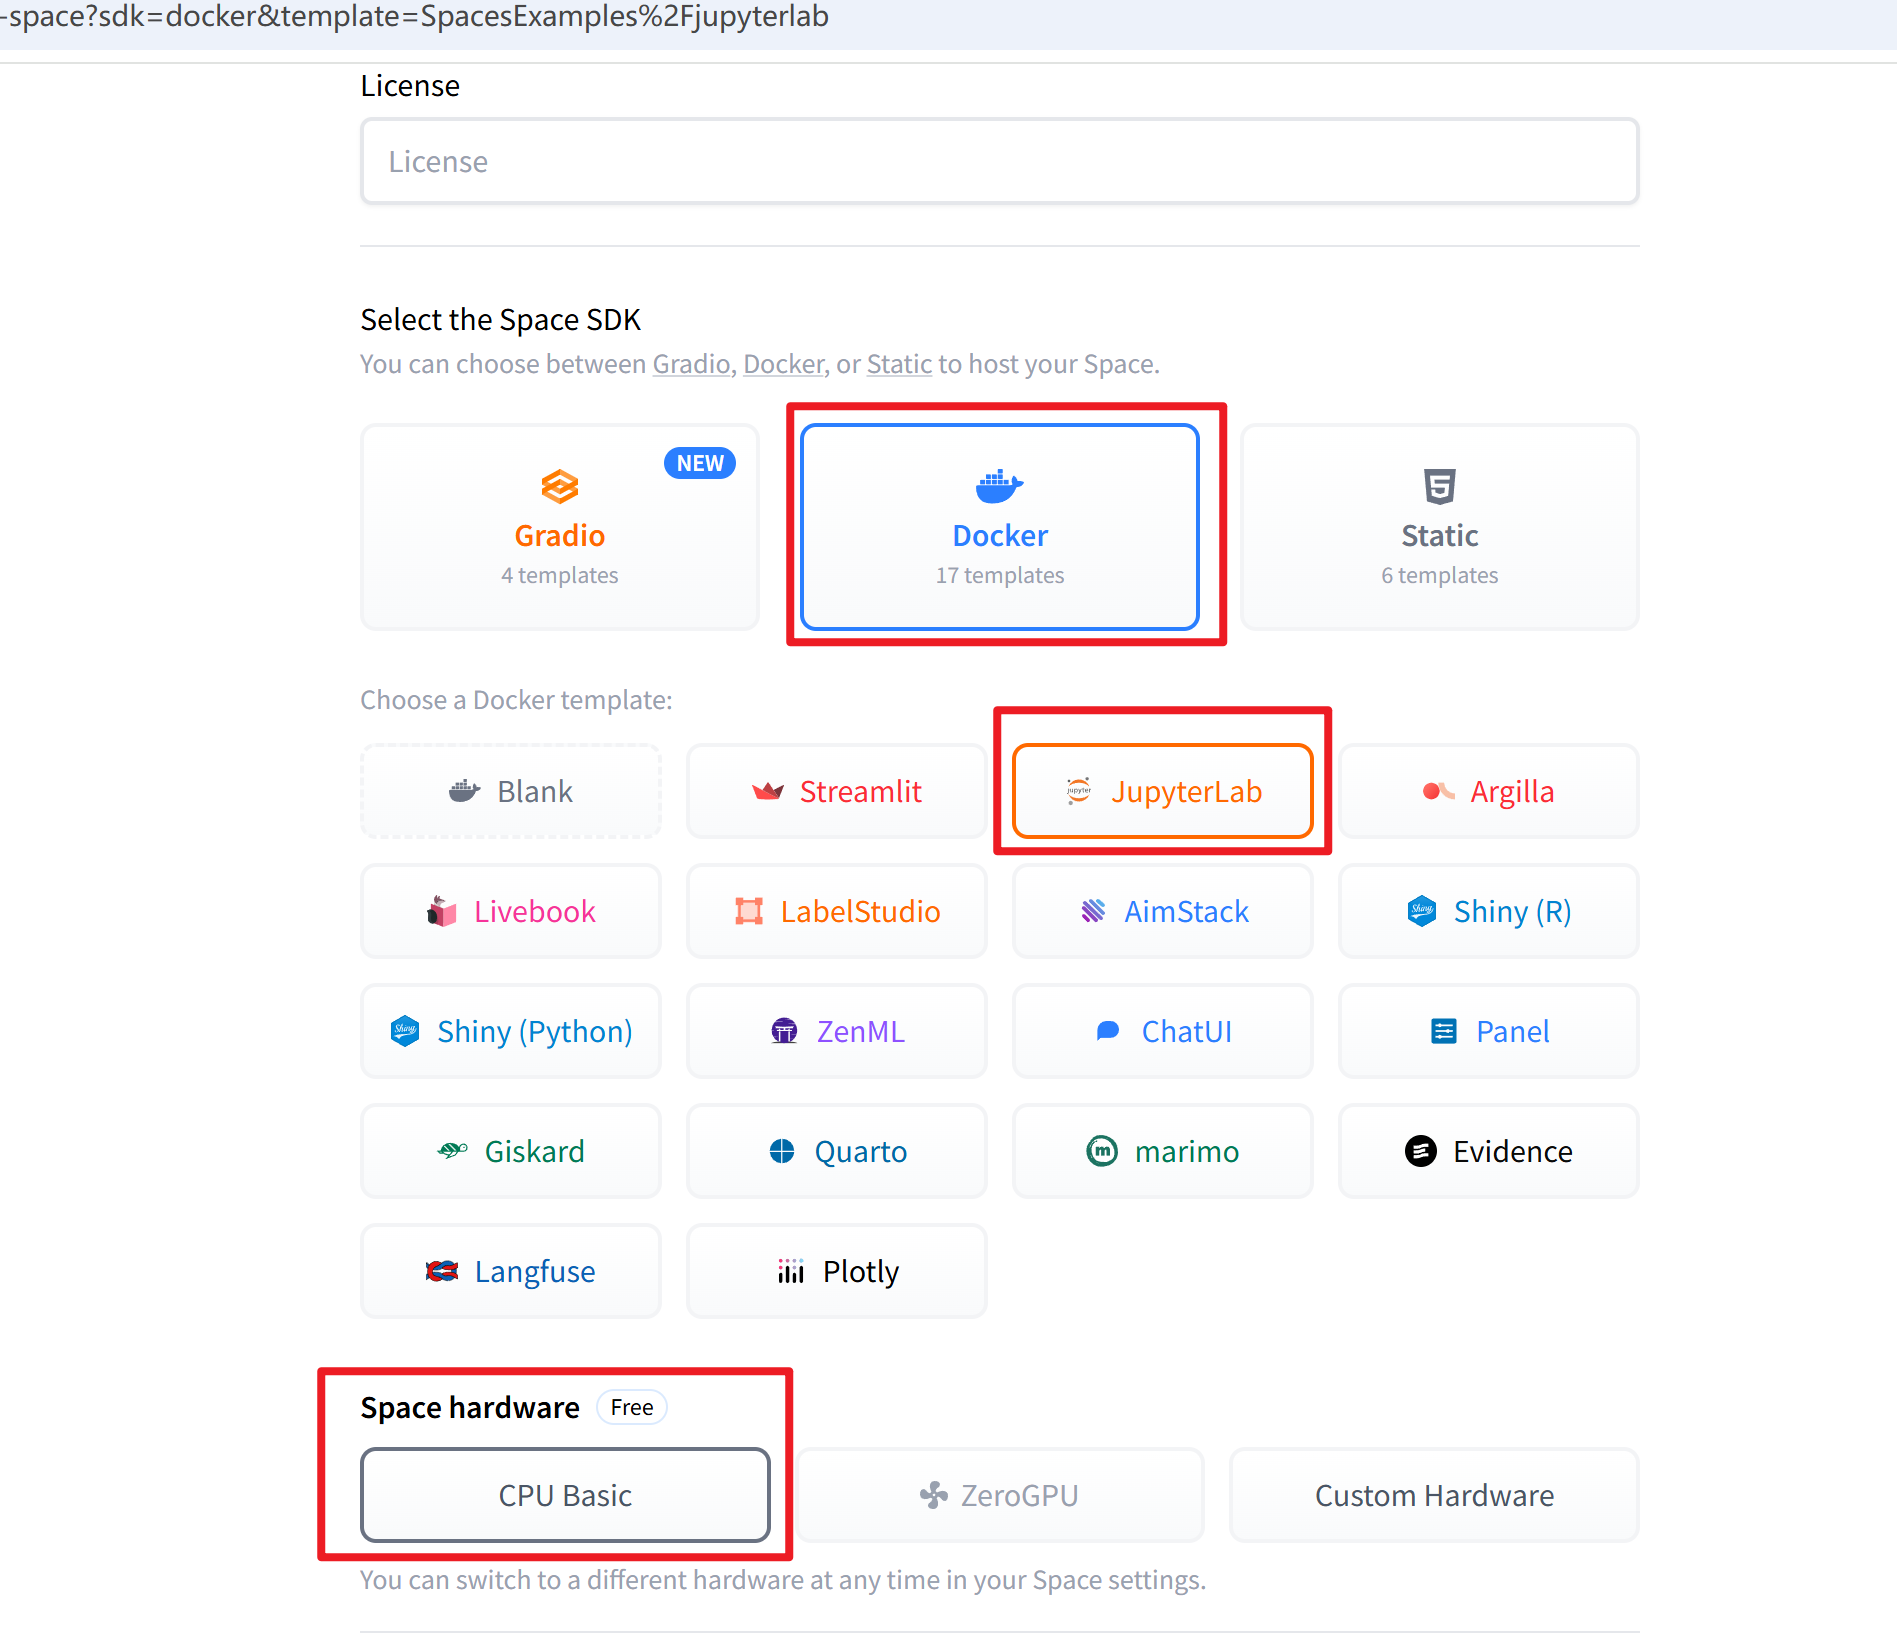Open the Gradio documentation link
Image resolution: width=1897 pixels, height=1639 pixels.
(691, 364)
